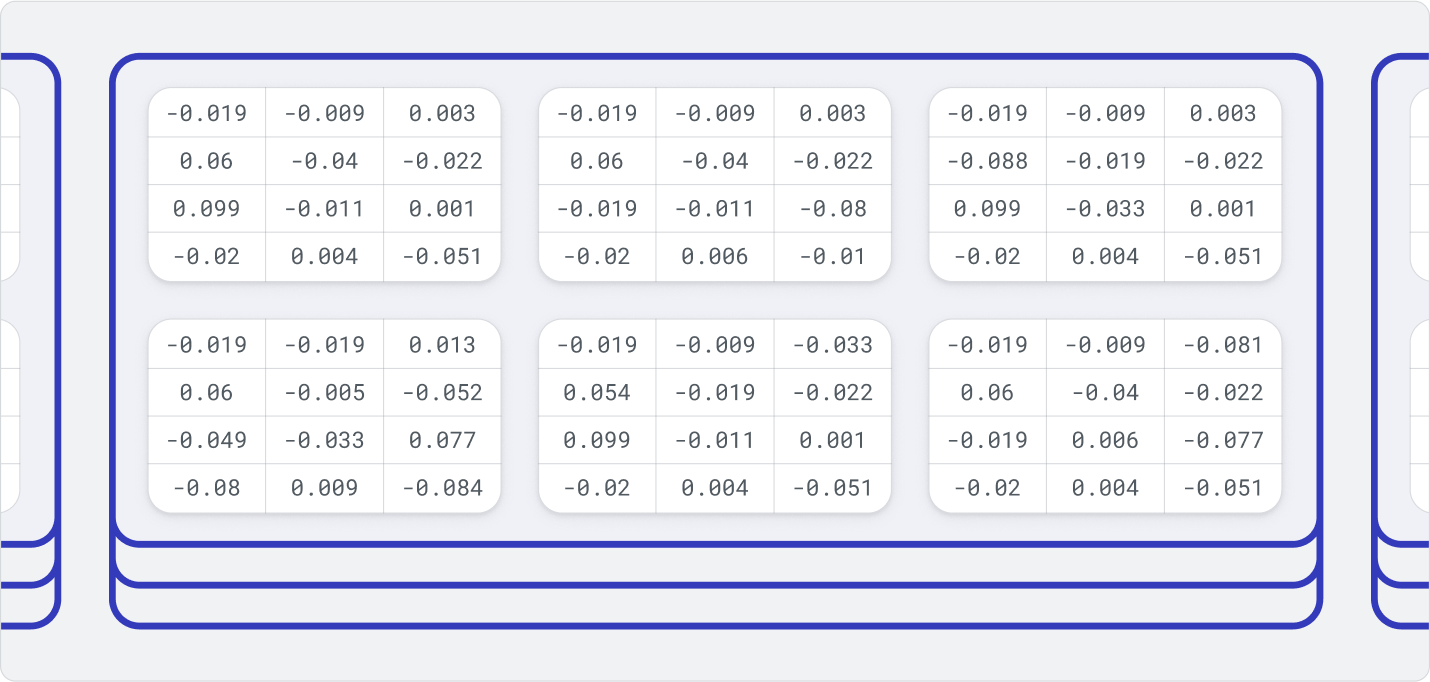
Task: Click the -0.077 matrix entry
Action: tap(1223, 440)
